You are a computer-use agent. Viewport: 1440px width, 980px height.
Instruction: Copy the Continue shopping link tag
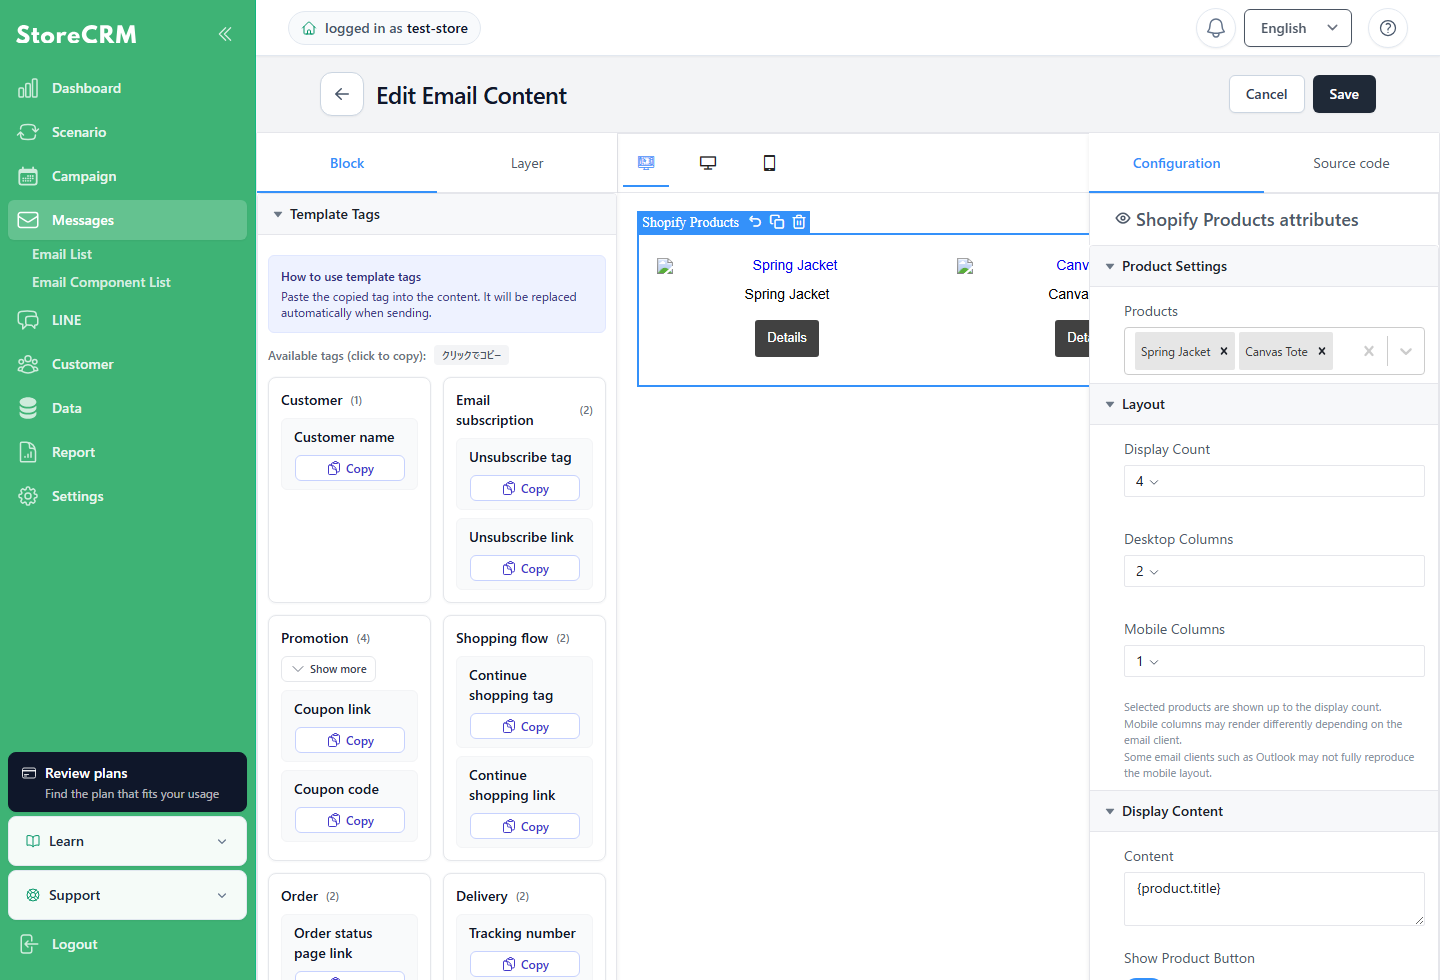point(525,826)
